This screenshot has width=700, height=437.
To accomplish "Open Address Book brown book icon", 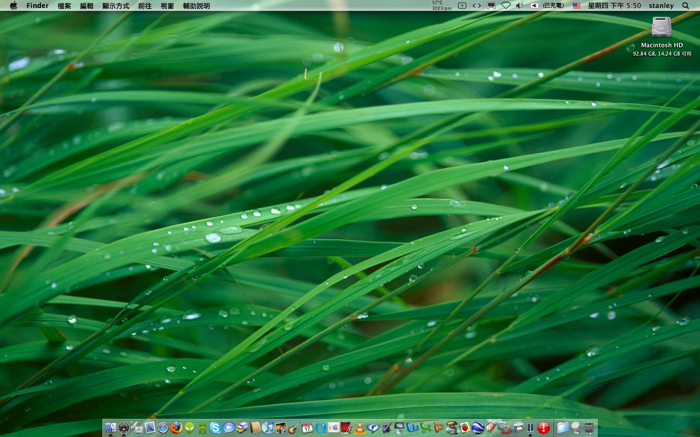I will click(x=255, y=428).
